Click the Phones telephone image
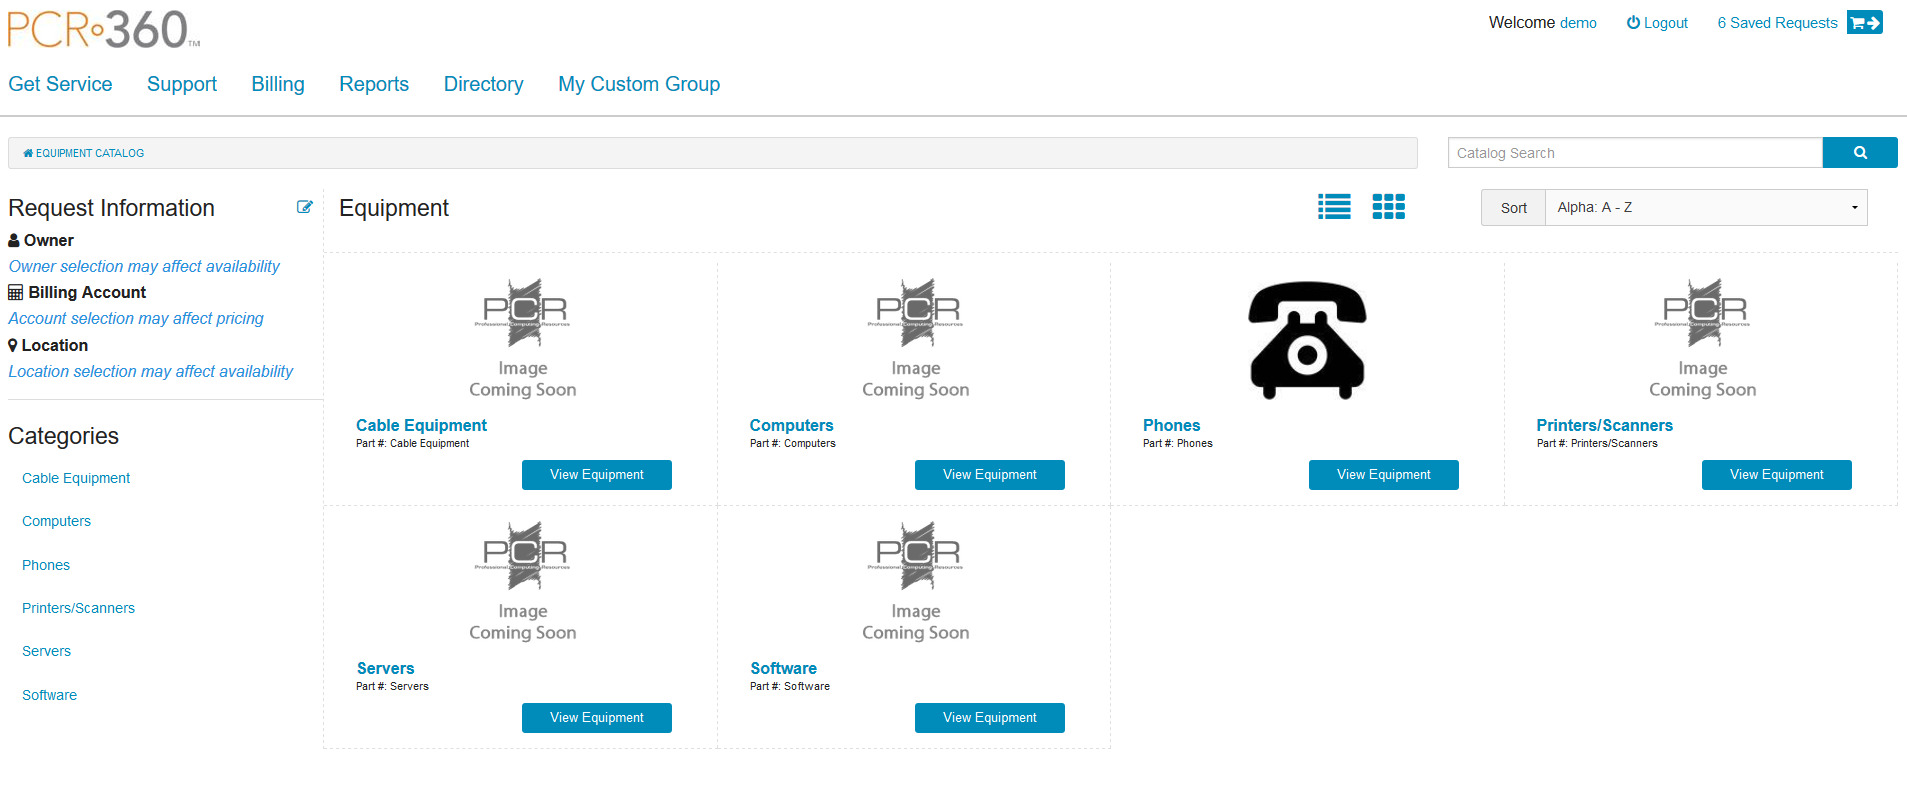This screenshot has width=1907, height=811. [x=1306, y=340]
